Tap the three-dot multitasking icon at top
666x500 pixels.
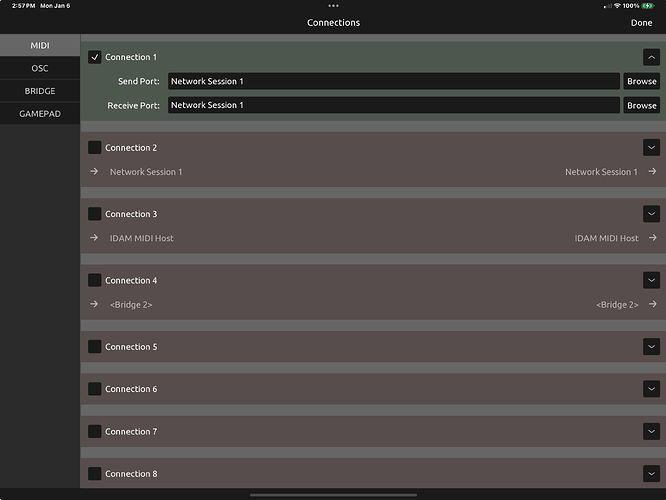[x=333, y=6]
